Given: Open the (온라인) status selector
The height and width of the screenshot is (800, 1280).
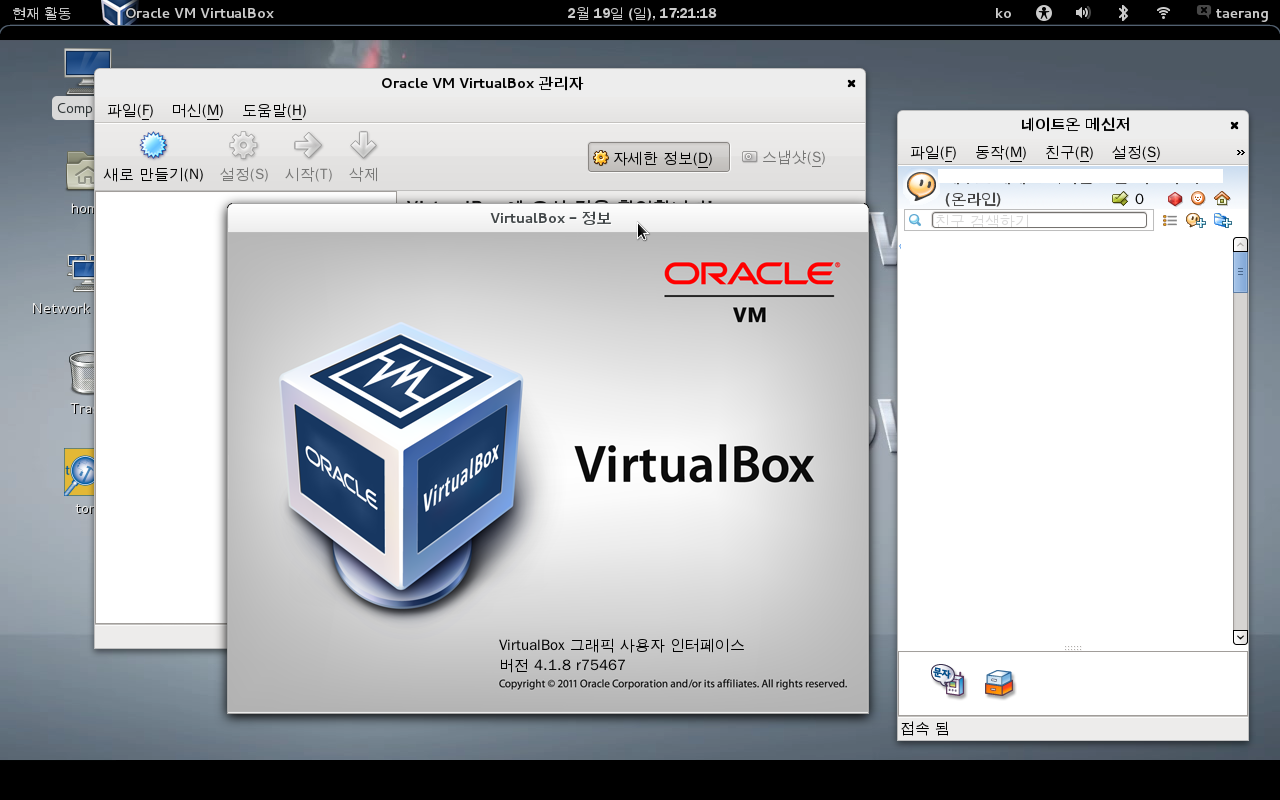Looking at the screenshot, I should coord(973,199).
